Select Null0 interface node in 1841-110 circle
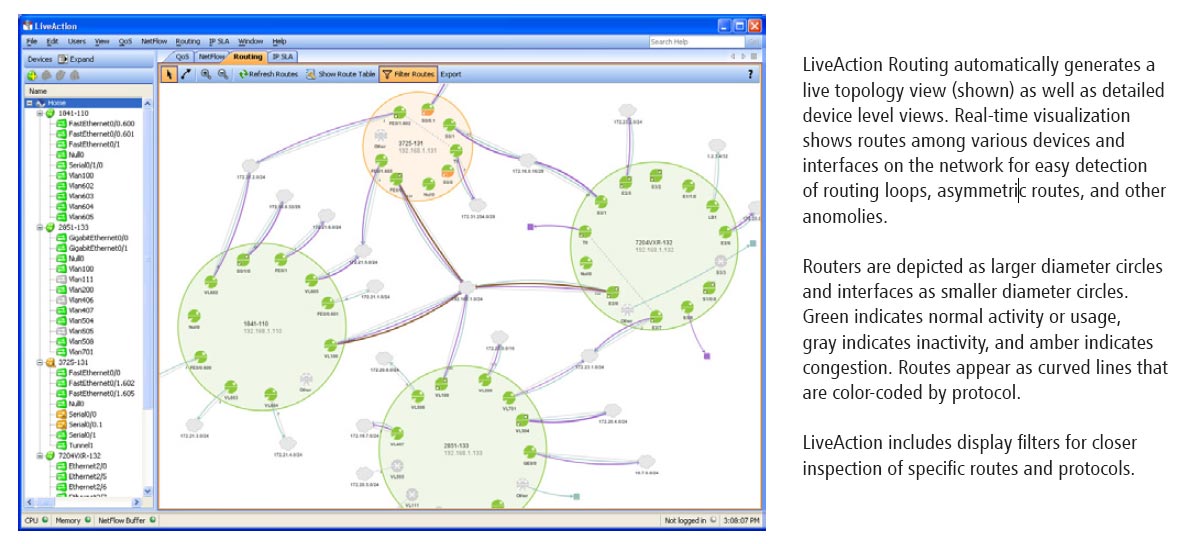The width and height of the screenshot is (1186, 544). click(194, 318)
